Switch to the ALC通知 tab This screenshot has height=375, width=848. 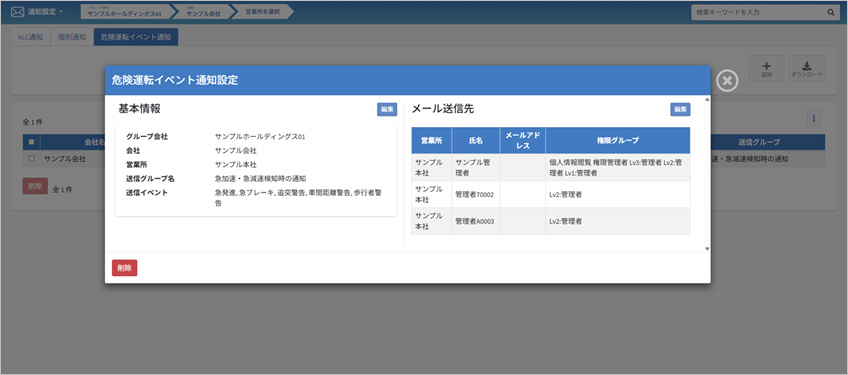pos(30,37)
